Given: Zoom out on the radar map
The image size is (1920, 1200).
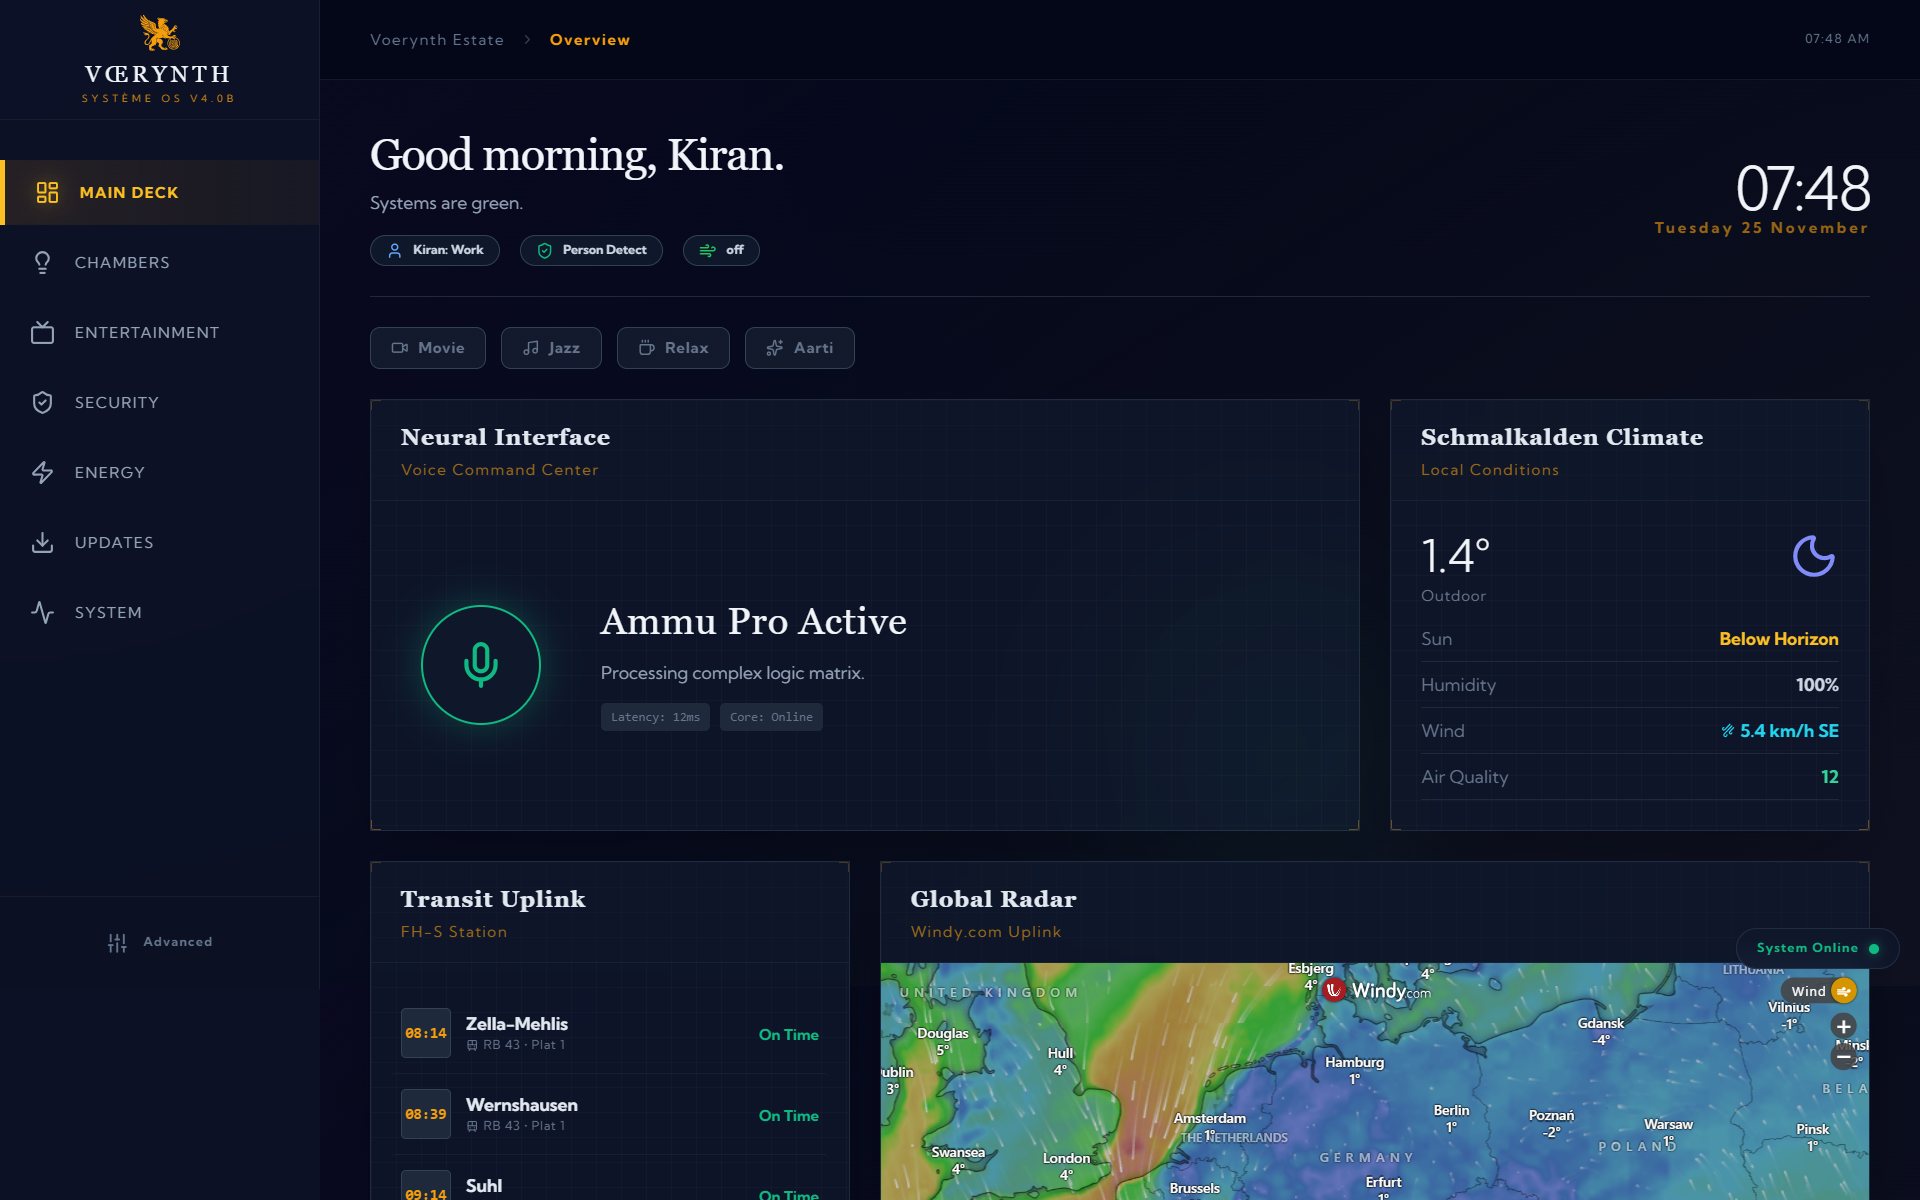Looking at the screenshot, I should pos(1843,1056).
